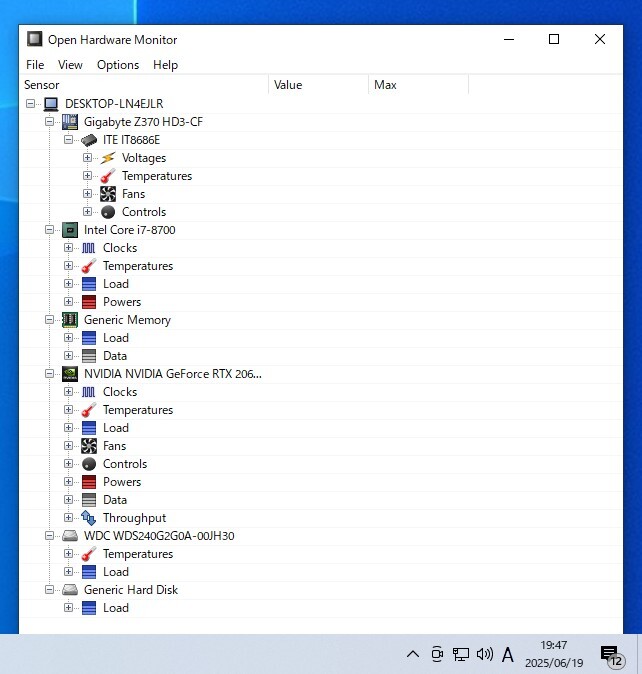The image size is (642, 674).
Task: Click the Clocks waveform icon under NVIDIA GeForce
Action: tap(89, 392)
